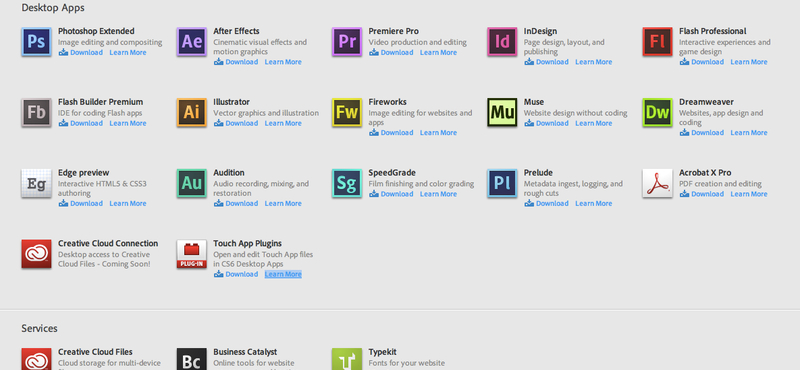Download Edge preview
800x370 pixels.
(81, 203)
